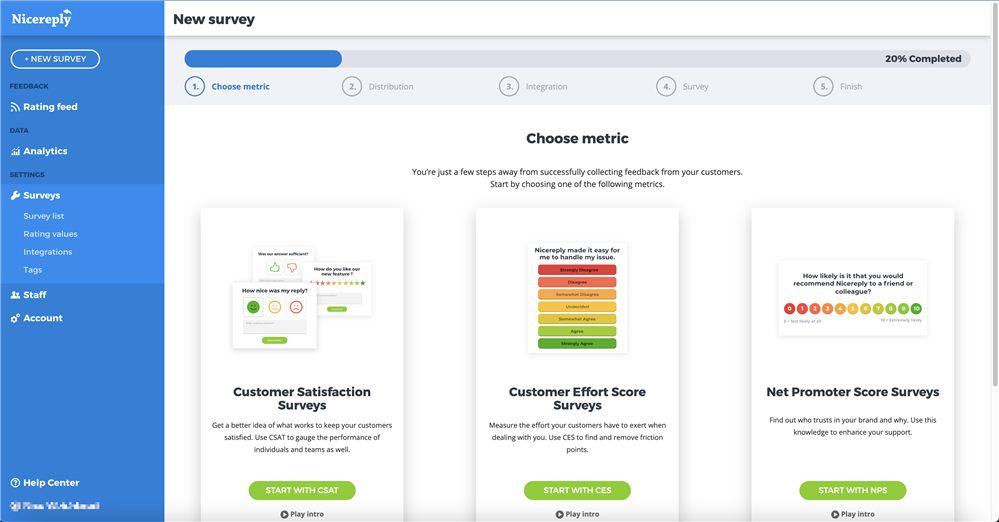Click the Staff people icon
999x522 pixels.
15,295
